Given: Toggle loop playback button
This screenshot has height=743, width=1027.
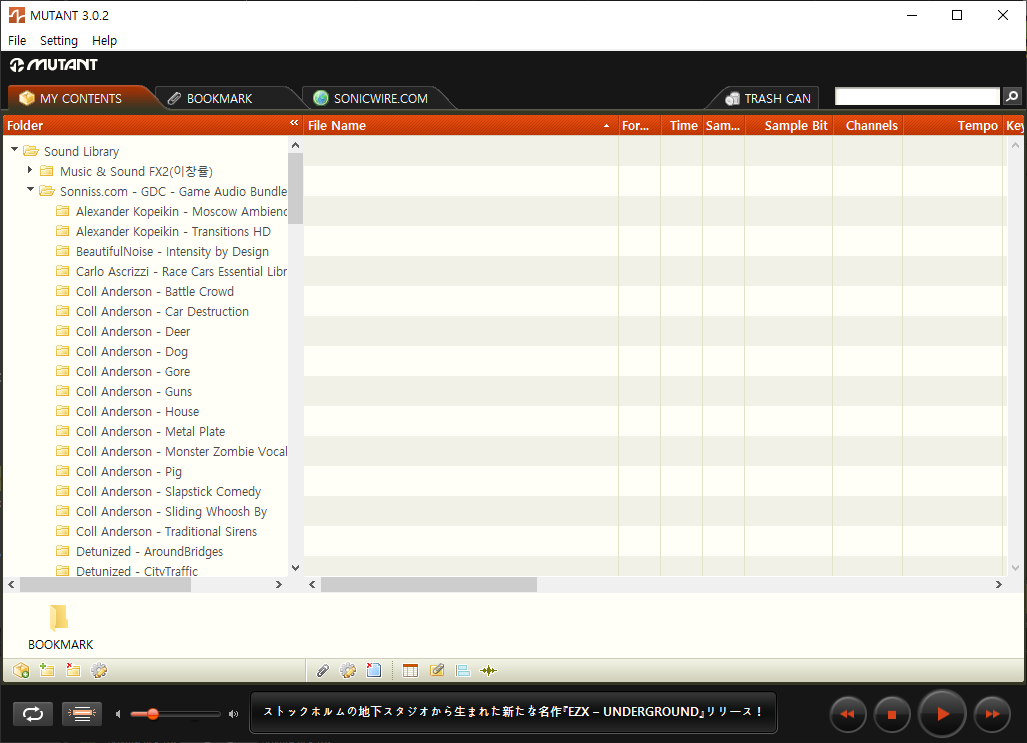Looking at the screenshot, I should pyautogui.click(x=33, y=714).
